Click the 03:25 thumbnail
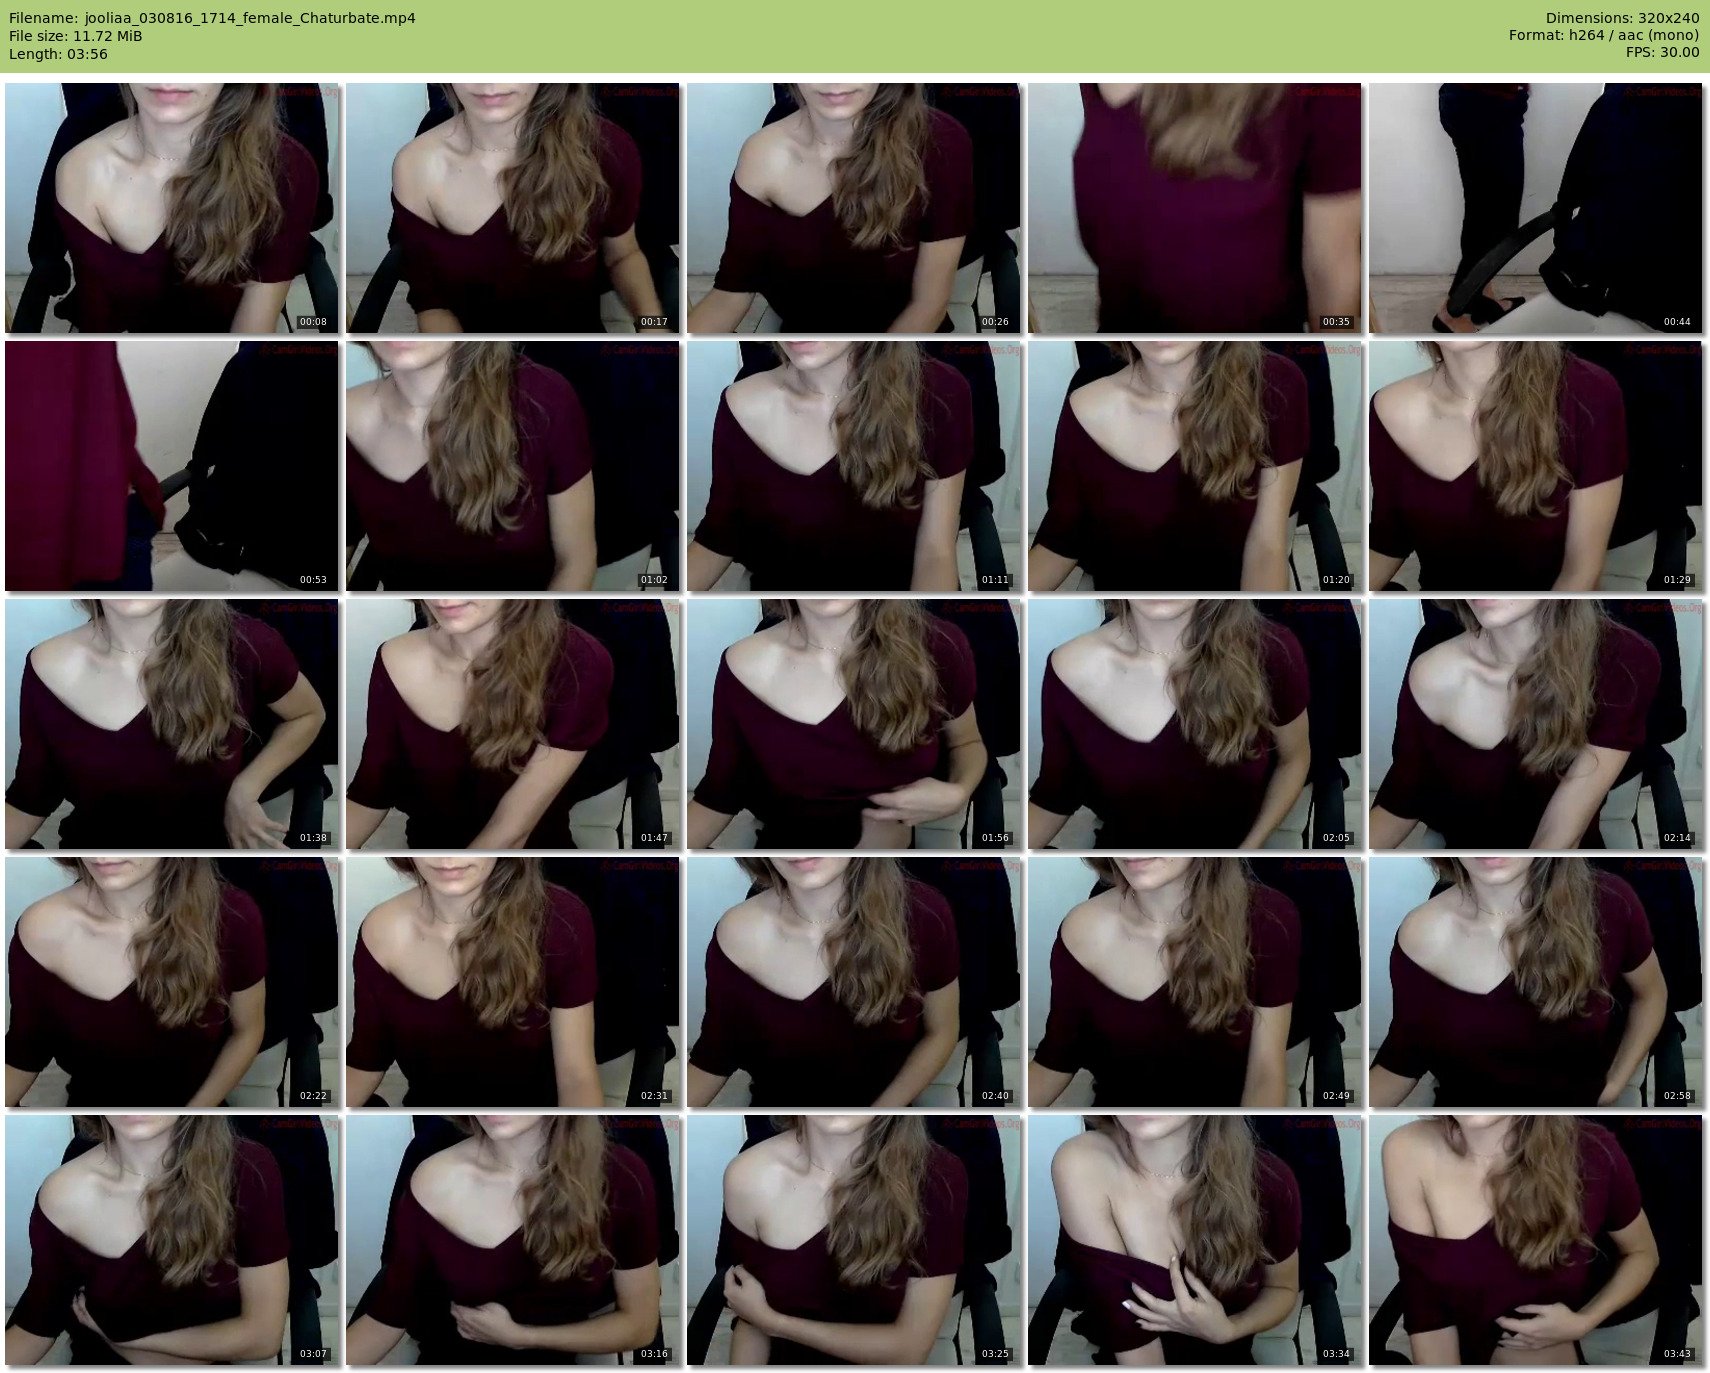Image resolution: width=1710 pixels, height=1373 pixels. [854, 1240]
